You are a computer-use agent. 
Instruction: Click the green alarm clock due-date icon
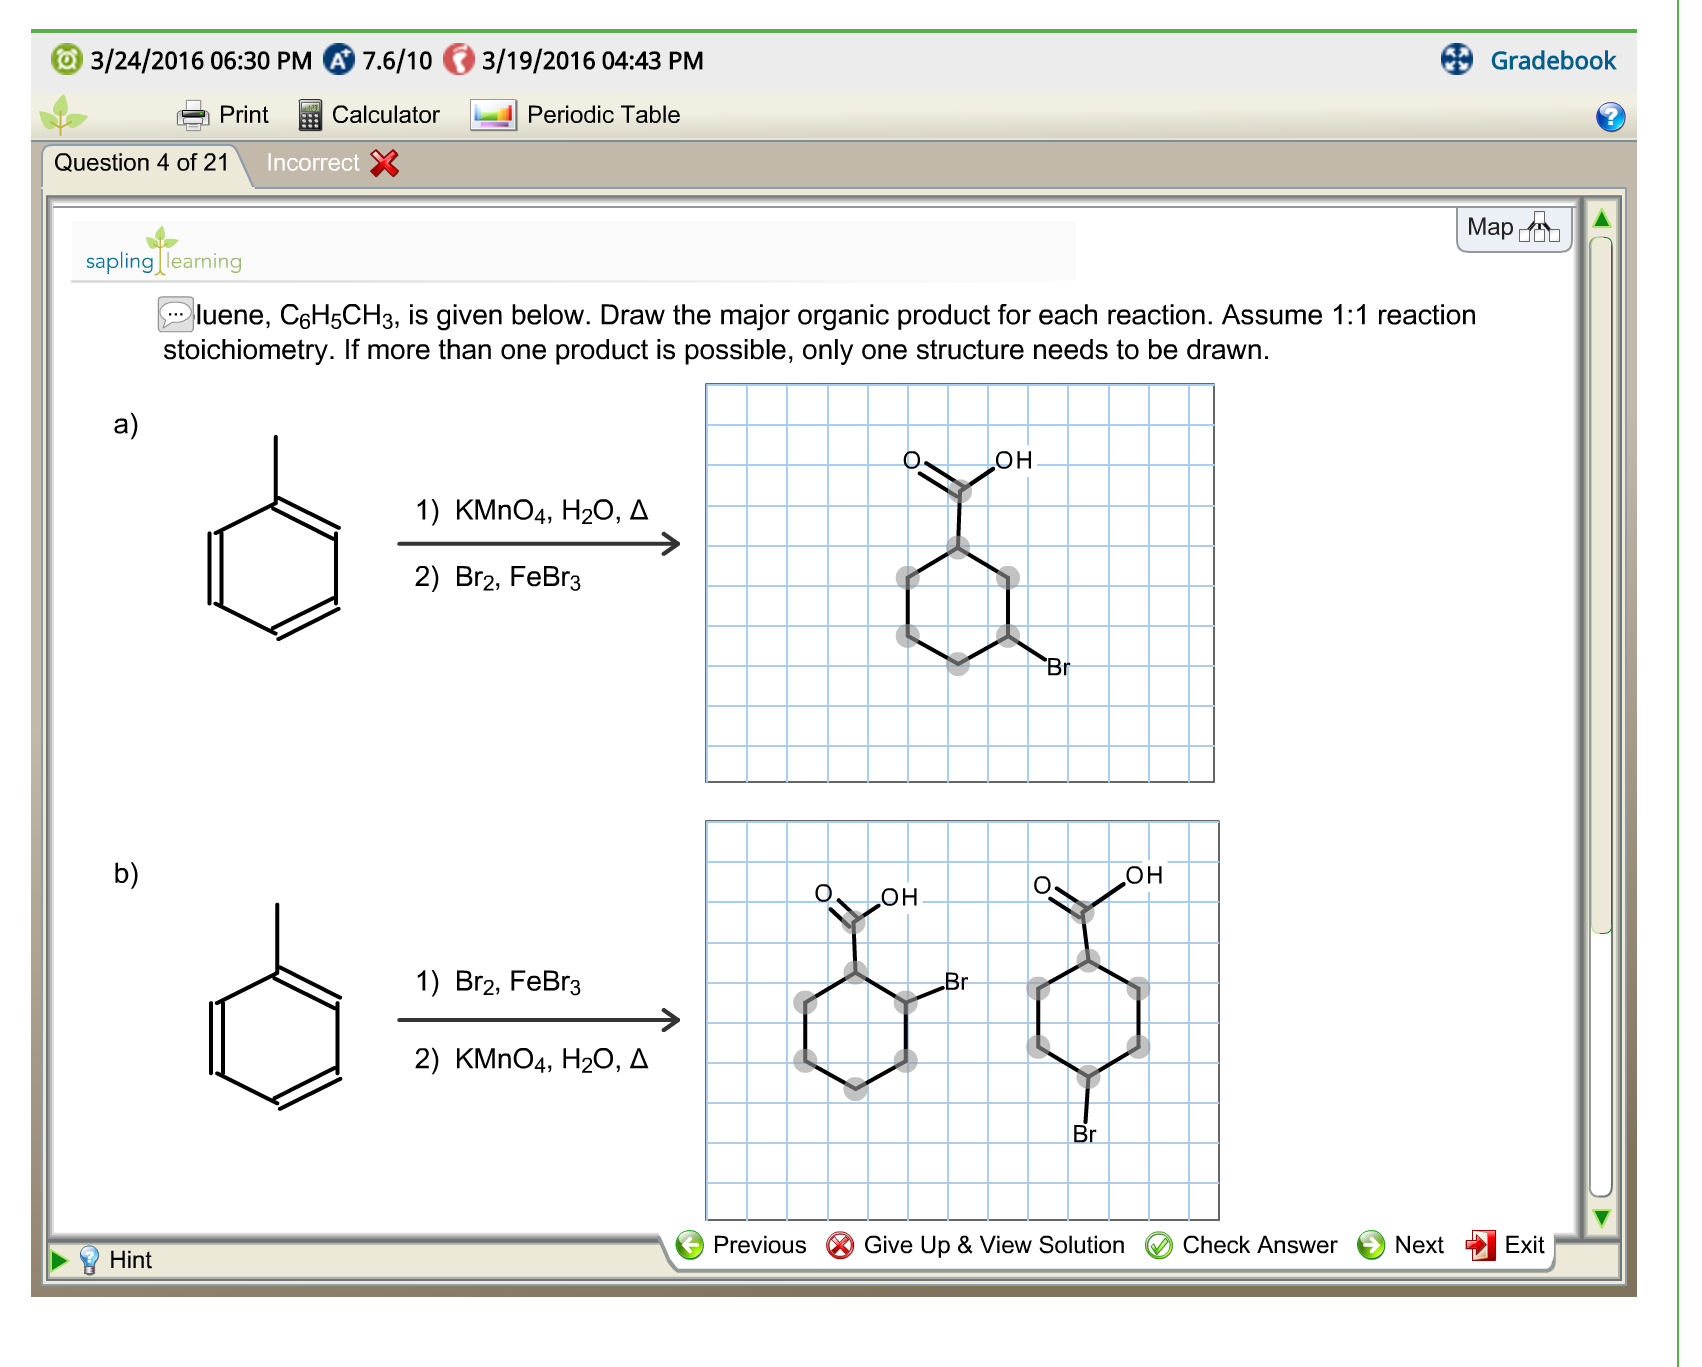[x=64, y=60]
